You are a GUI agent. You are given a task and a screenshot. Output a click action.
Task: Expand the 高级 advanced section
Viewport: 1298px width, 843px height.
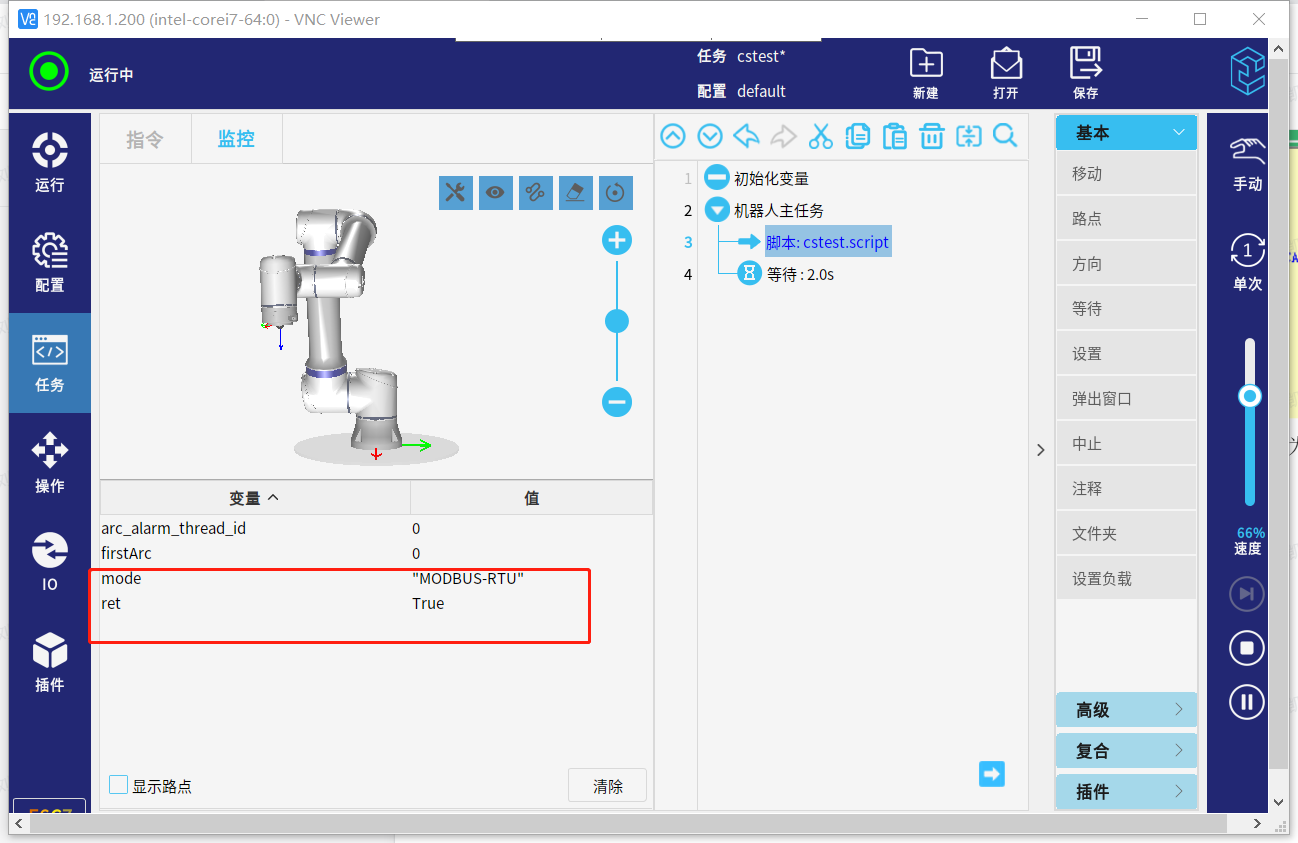click(x=1126, y=710)
